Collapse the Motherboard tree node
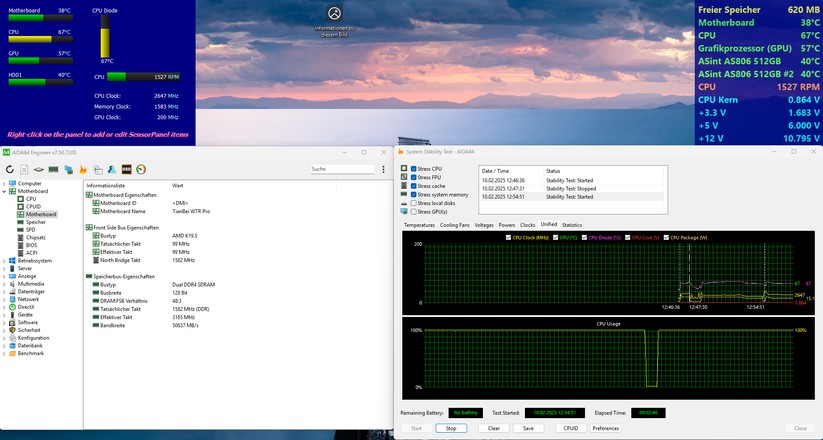This screenshot has height=440, width=823. 5,191
